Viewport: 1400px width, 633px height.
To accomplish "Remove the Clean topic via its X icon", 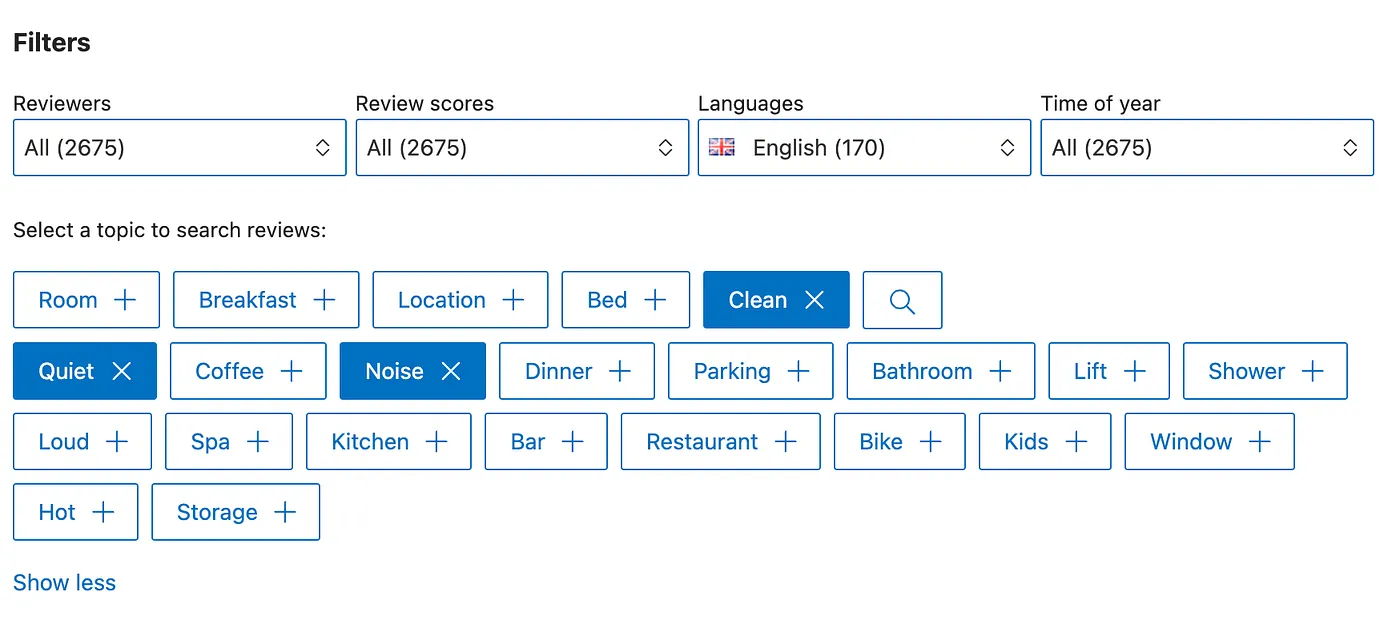I will pos(815,300).
